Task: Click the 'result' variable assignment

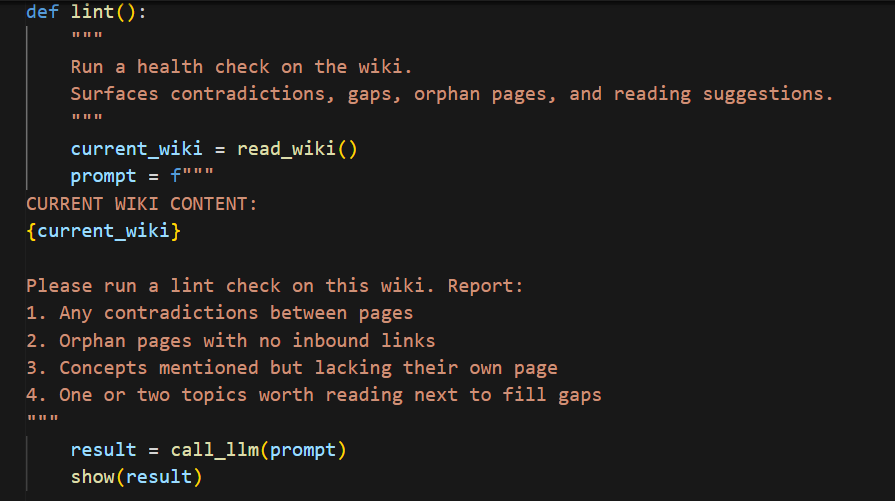Action: coord(103,450)
